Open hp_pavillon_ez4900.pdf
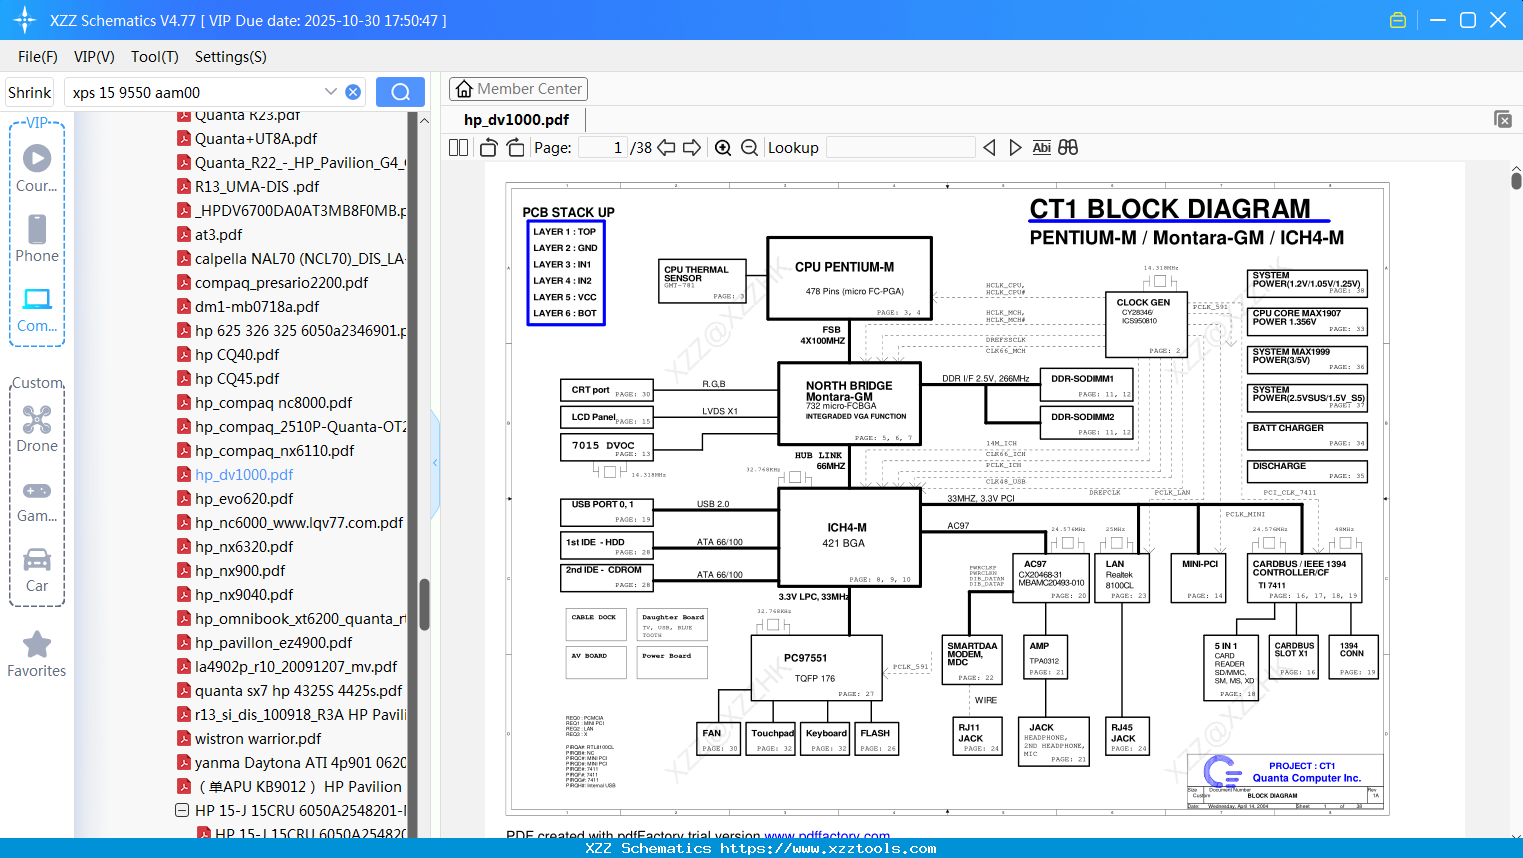Viewport: 1523px width, 858px height. 273,643
